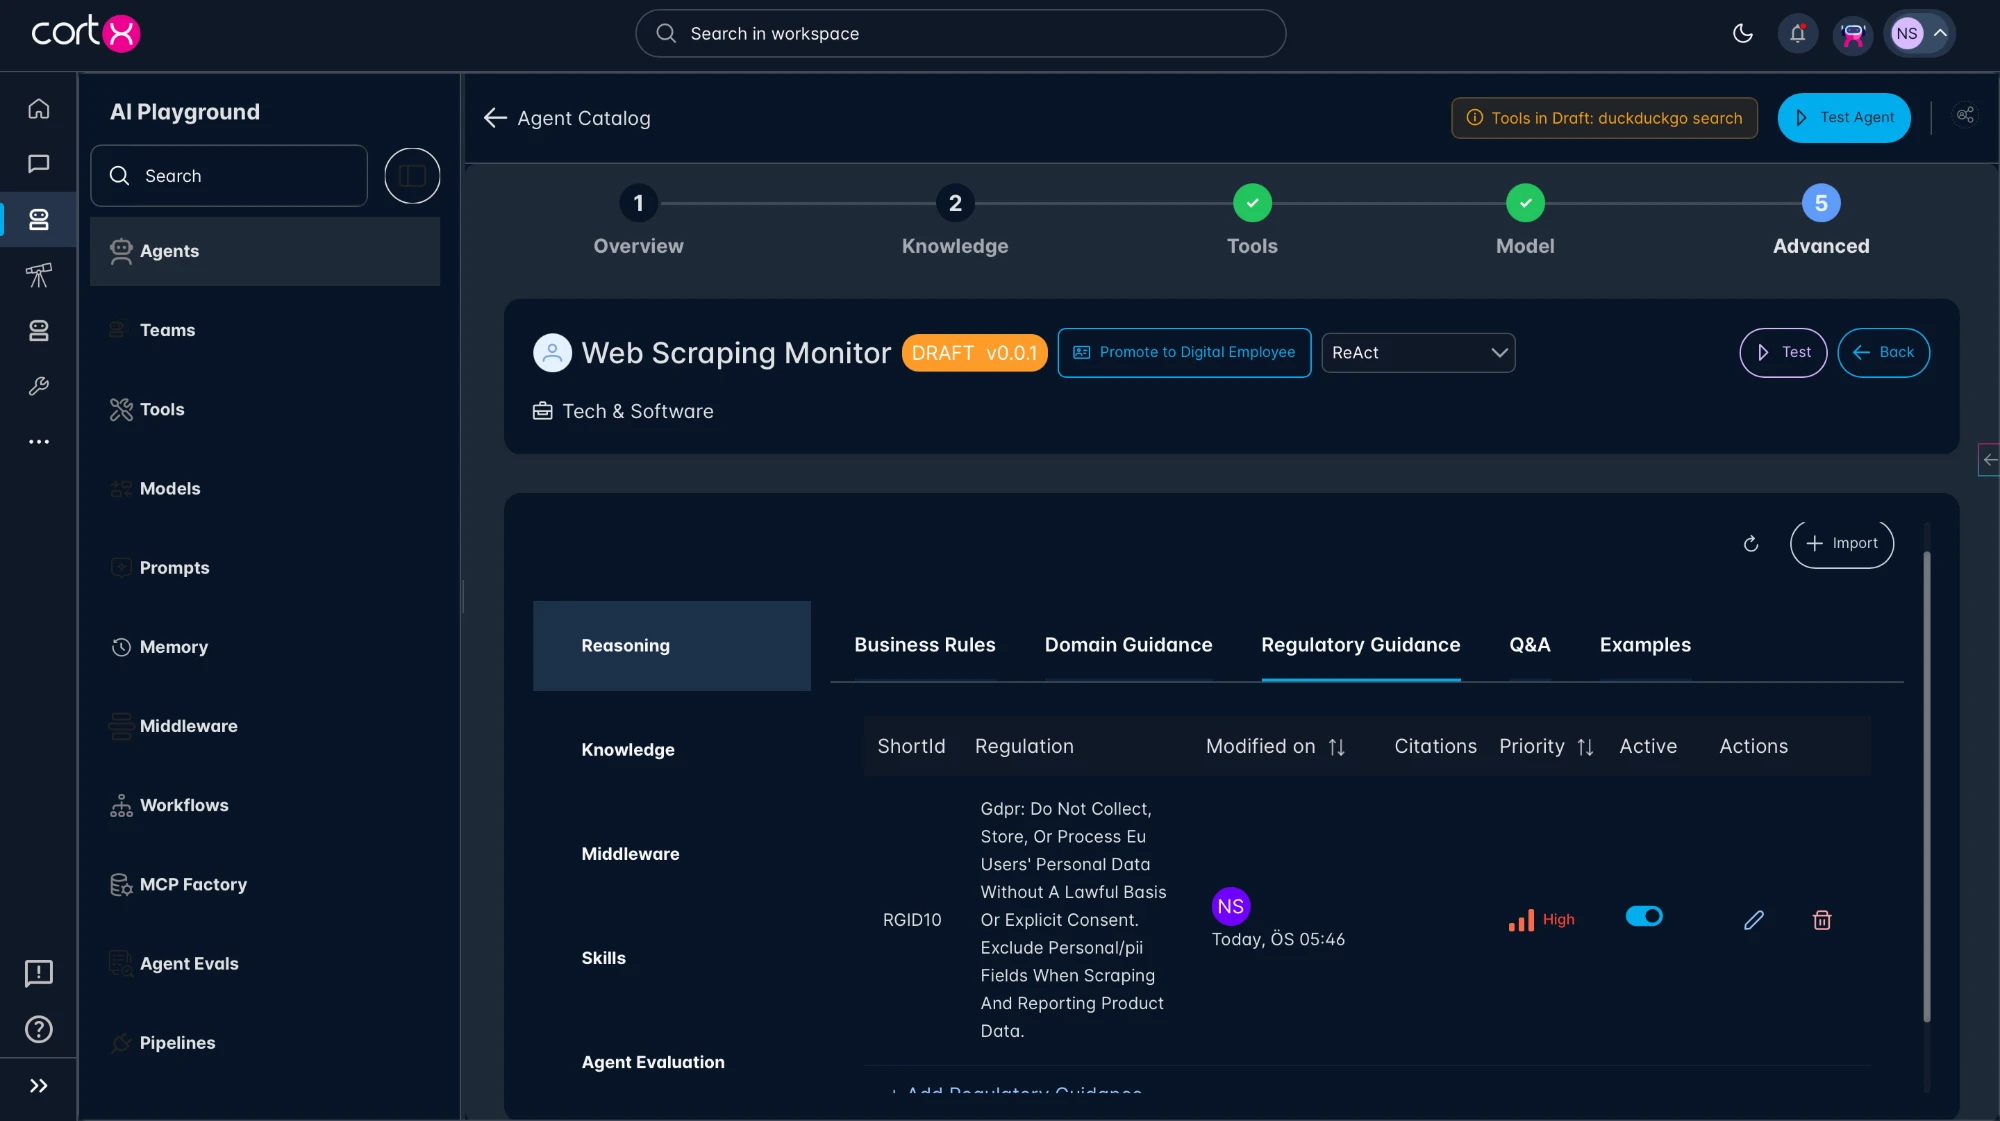2000x1121 pixels.
Task: Open the wrench tools icon in left rail
Action: point(39,386)
